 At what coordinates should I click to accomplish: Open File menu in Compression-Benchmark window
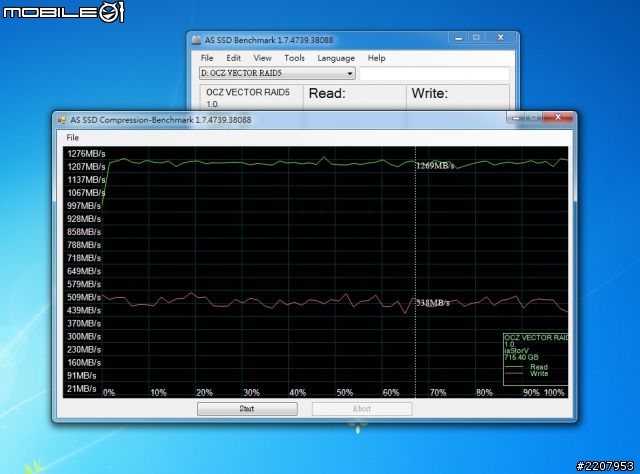(x=73, y=138)
